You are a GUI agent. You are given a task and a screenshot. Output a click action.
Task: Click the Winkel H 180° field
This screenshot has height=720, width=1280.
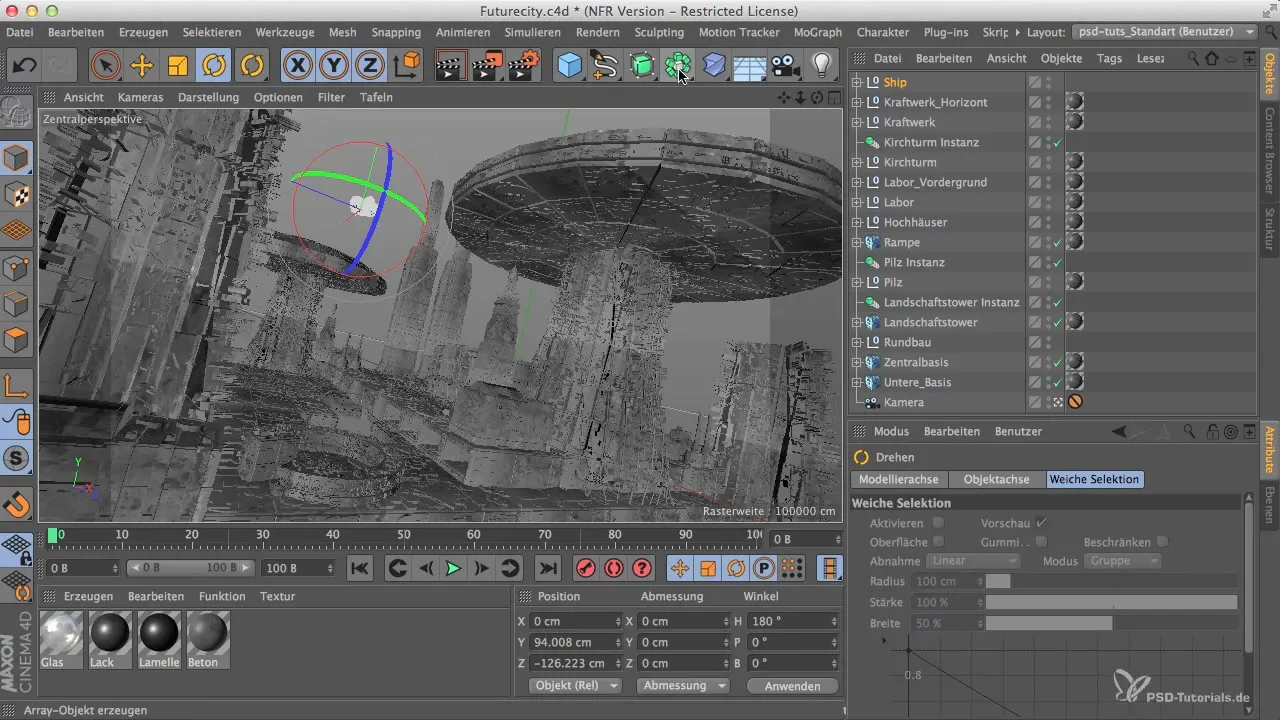point(791,621)
